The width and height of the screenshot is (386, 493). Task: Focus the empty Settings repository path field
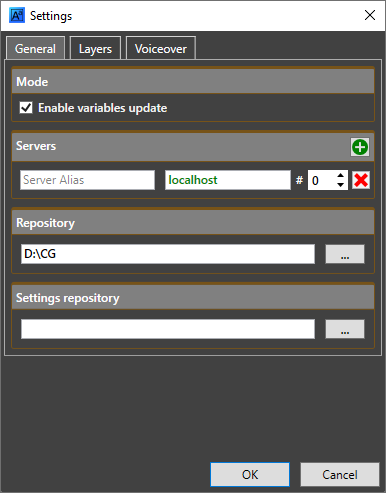[168, 329]
